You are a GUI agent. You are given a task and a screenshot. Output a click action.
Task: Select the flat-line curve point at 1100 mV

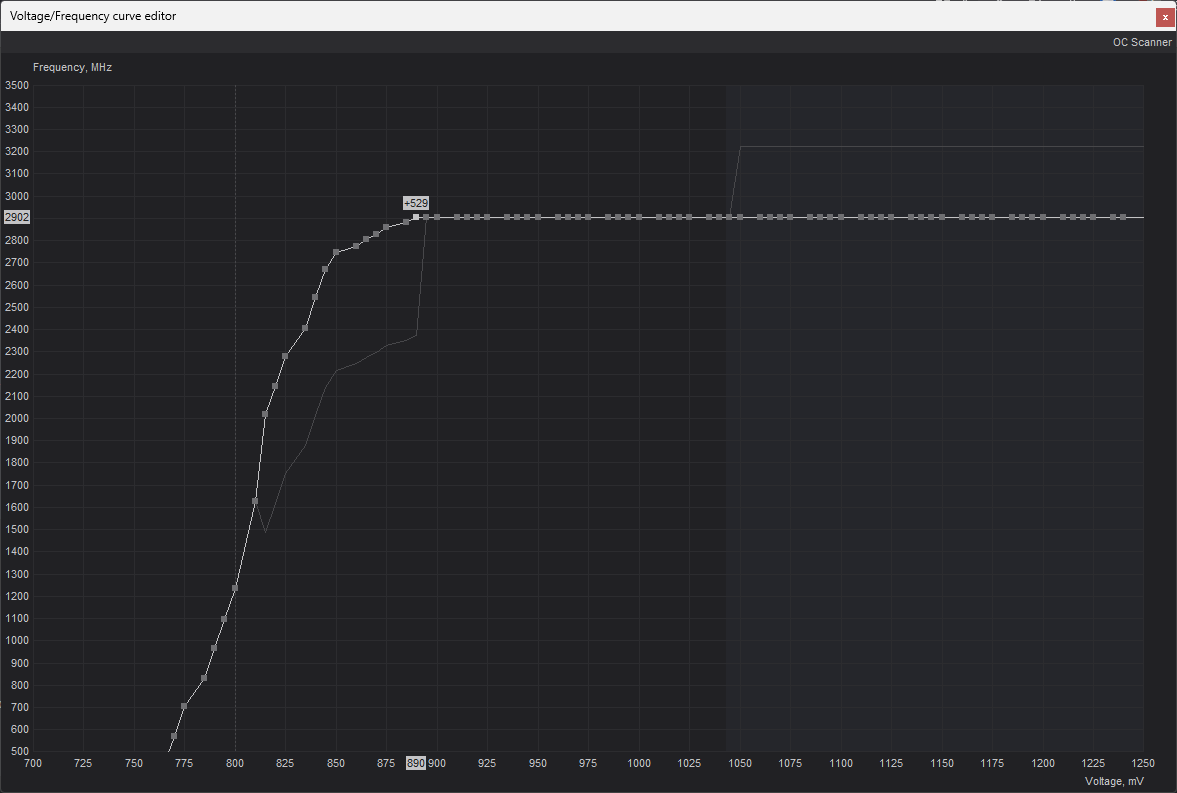tap(841, 217)
